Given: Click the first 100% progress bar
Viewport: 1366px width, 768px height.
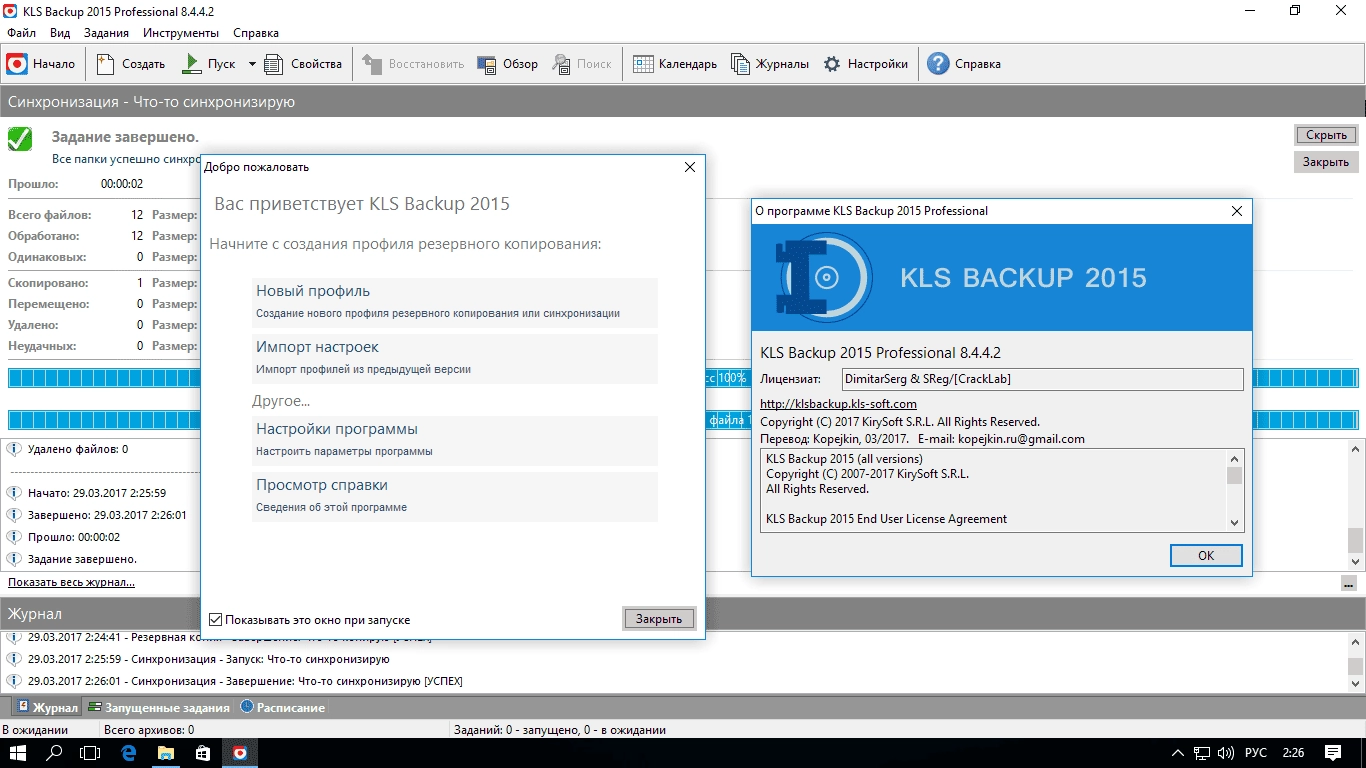Looking at the screenshot, I should (x=682, y=378).
